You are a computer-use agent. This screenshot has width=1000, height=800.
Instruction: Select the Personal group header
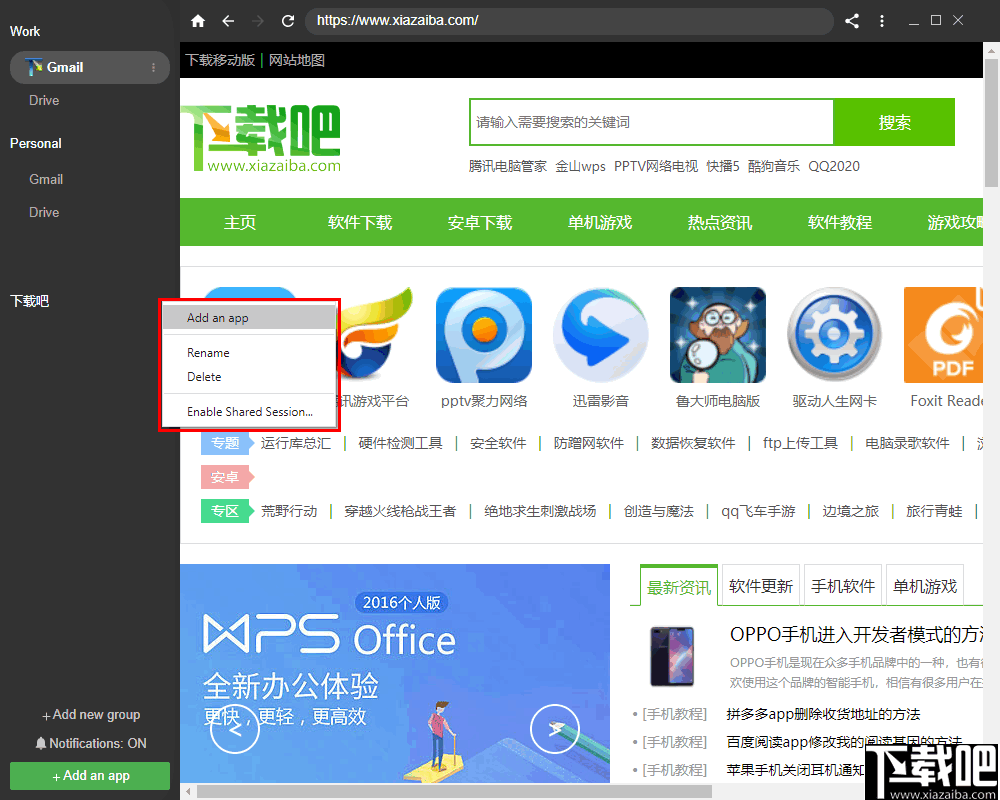click(x=36, y=144)
